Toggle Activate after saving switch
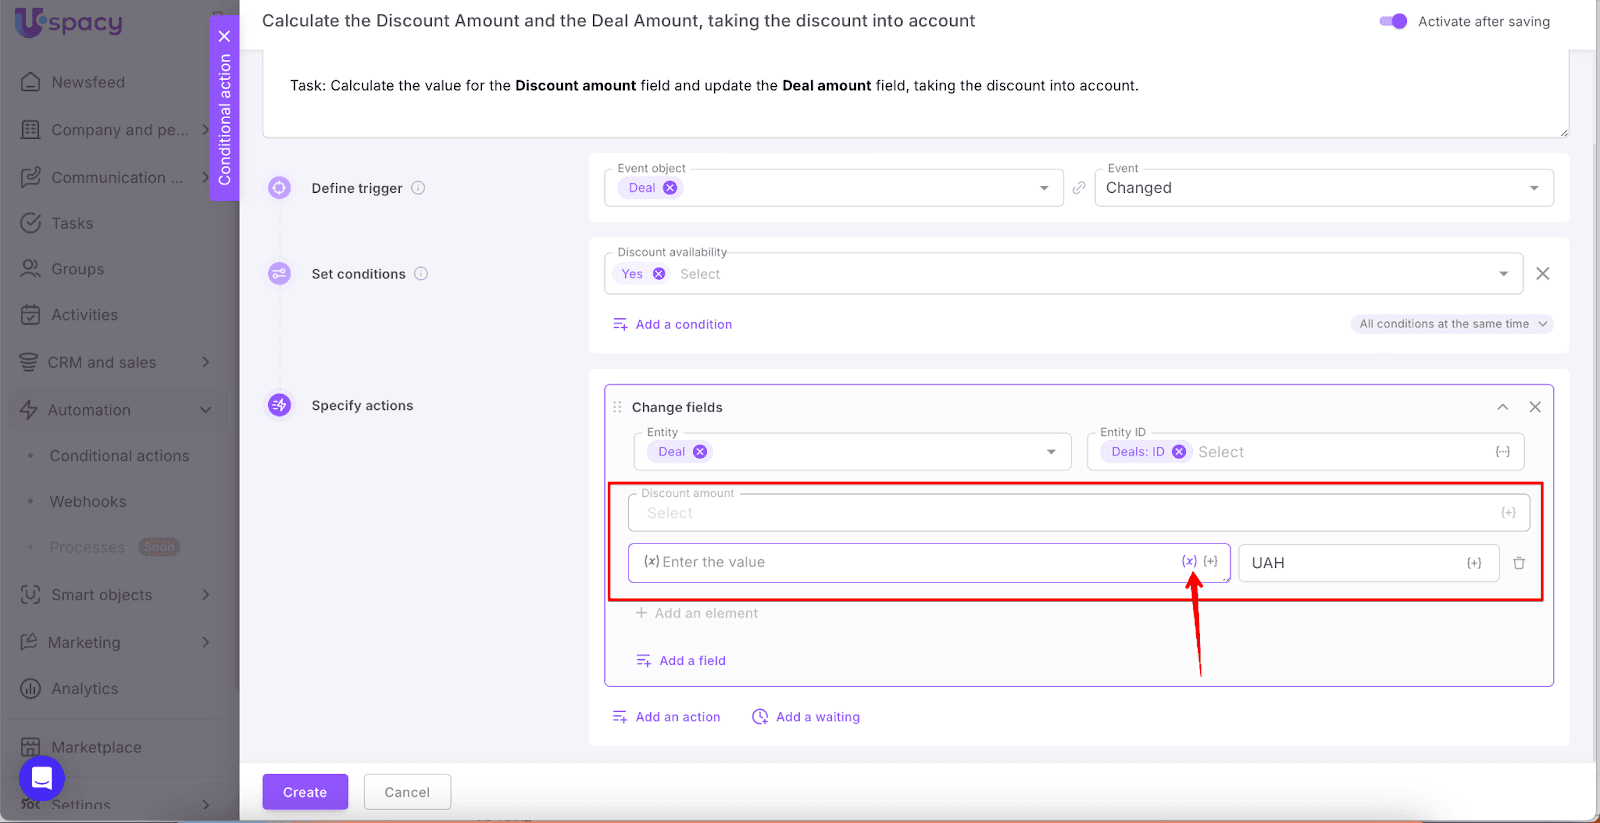 tap(1393, 21)
